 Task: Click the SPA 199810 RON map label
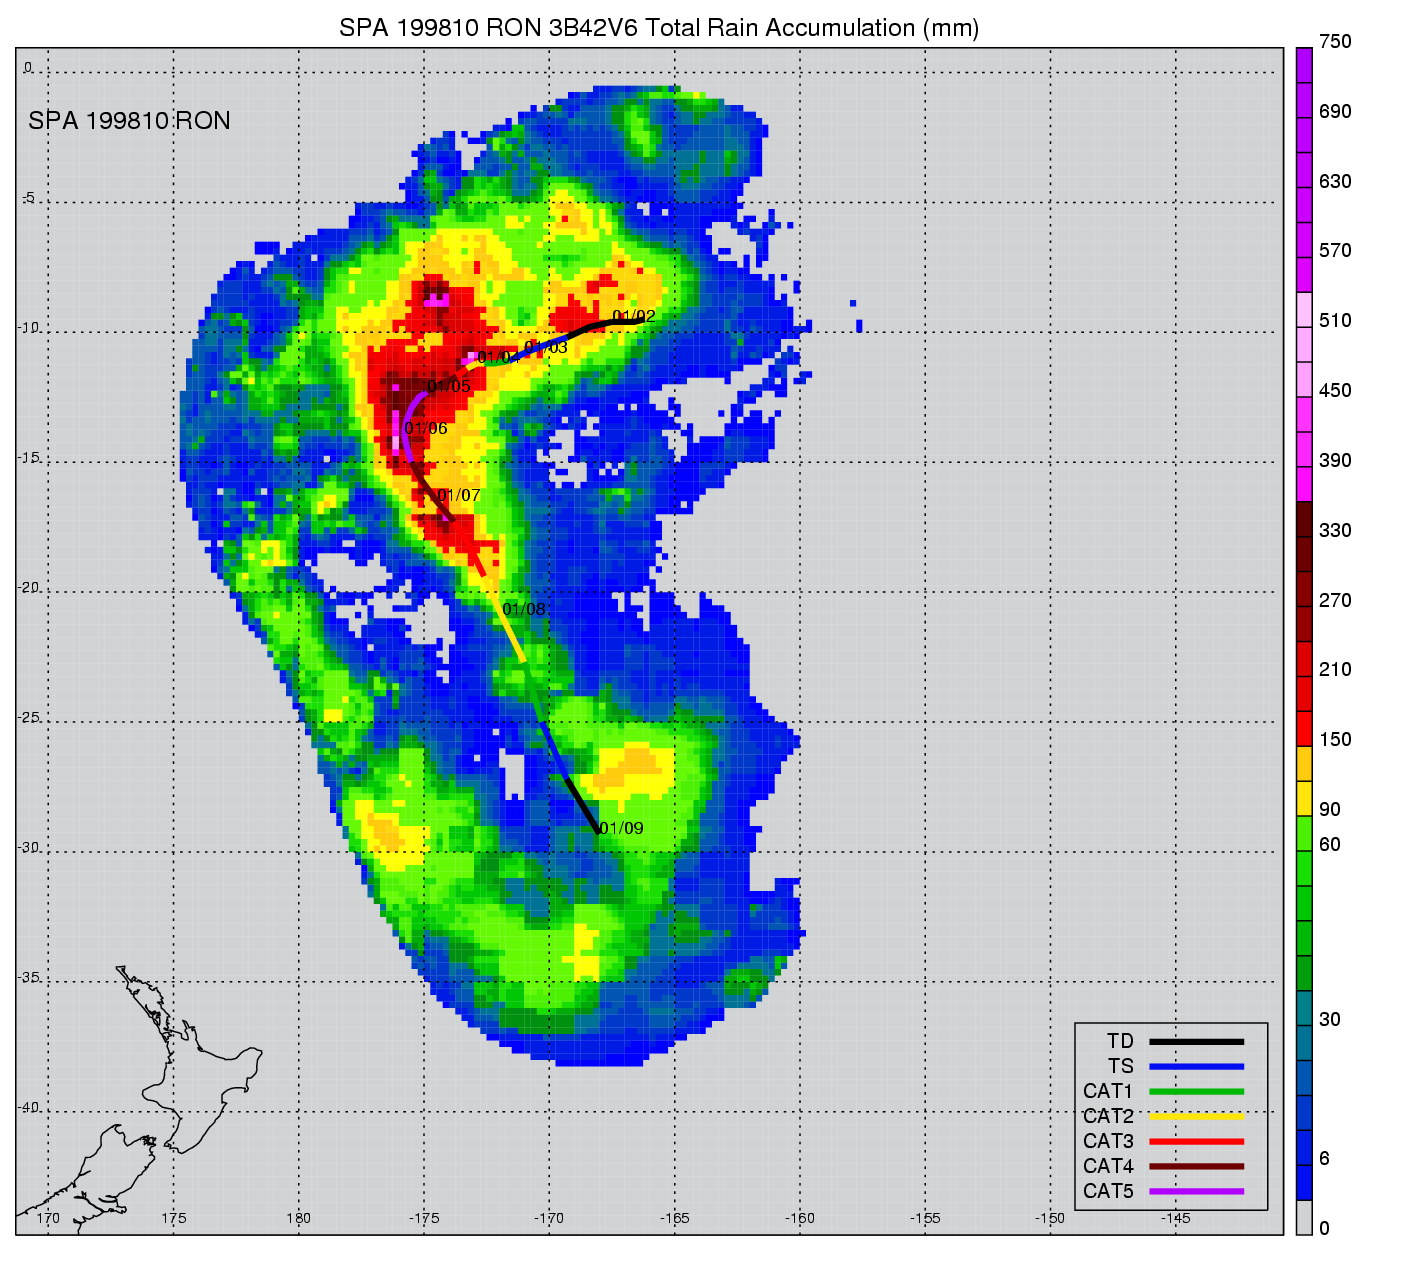(x=129, y=121)
